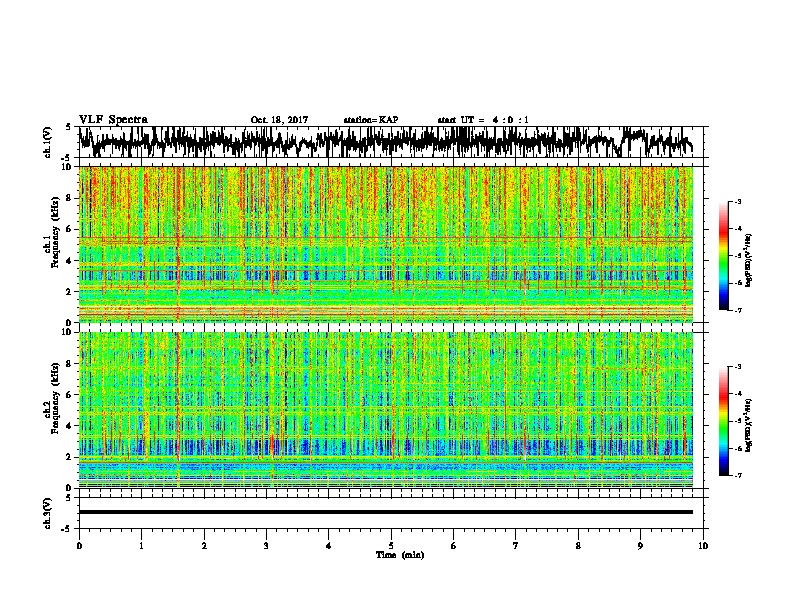792x612 pixels.
Task: Click the "-3" label on ch.1 colorbar
Action: tap(737, 202)
